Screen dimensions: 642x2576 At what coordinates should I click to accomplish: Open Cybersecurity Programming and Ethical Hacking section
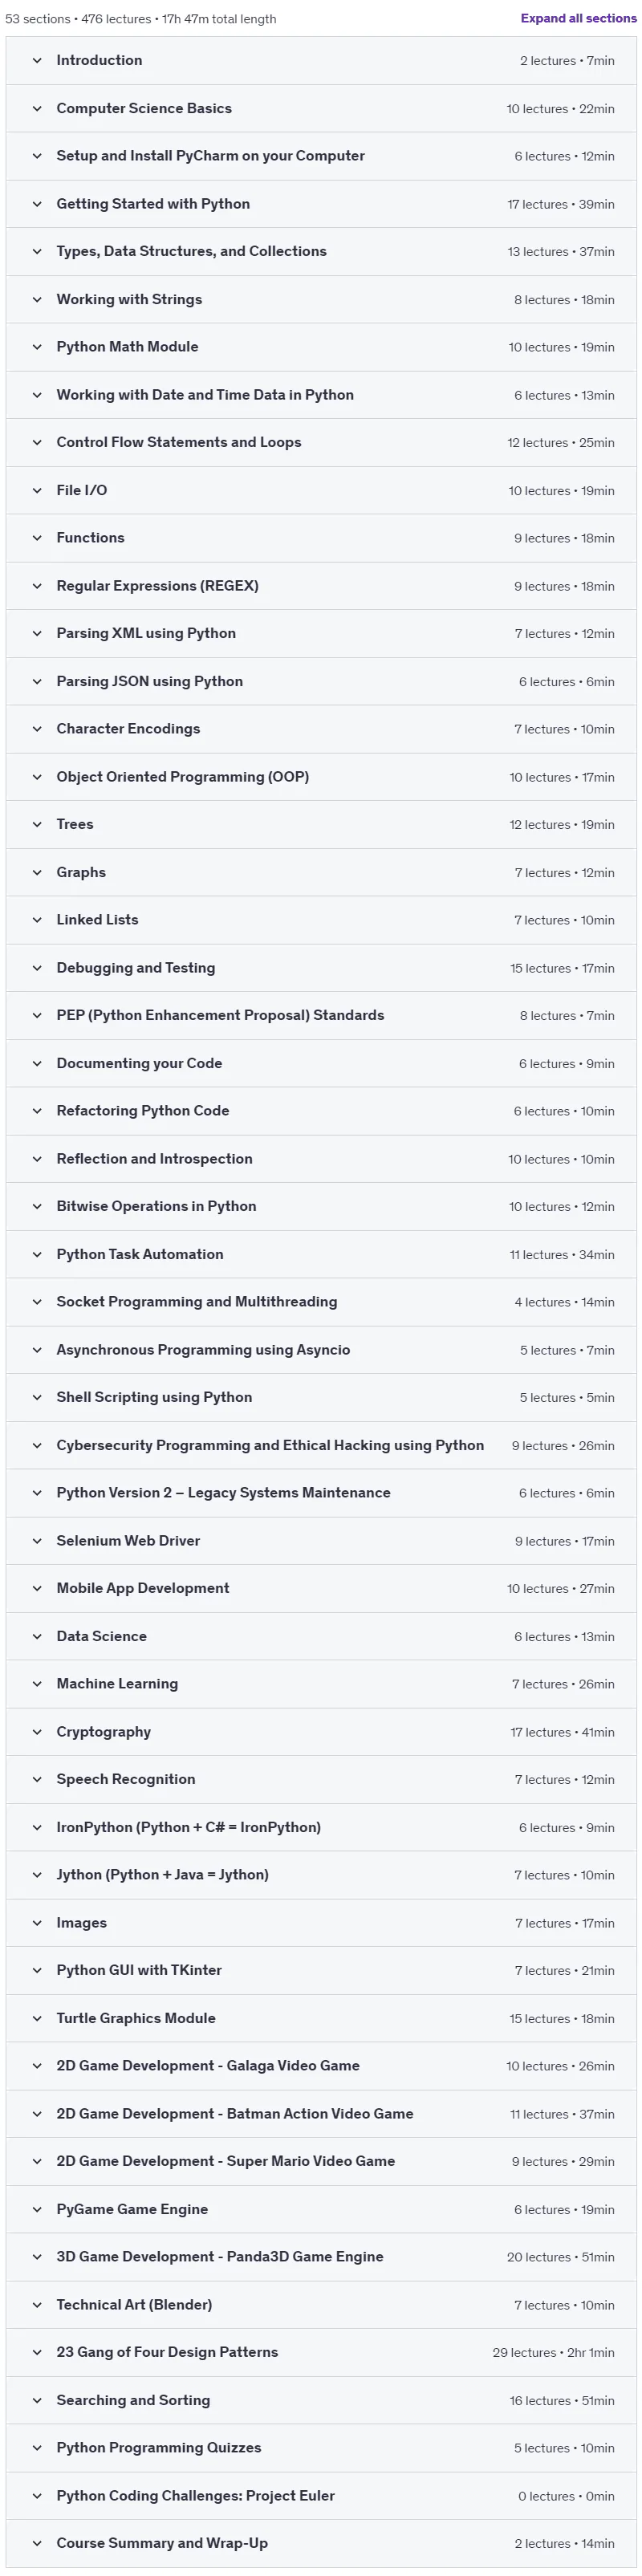click(321, 1445)
